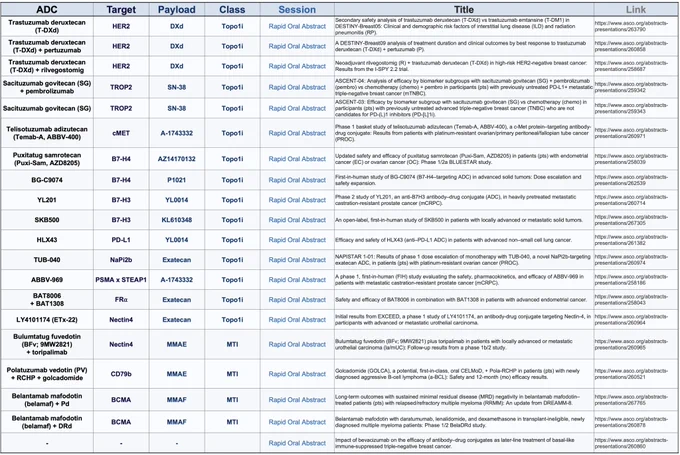Open Rapid Oral Abstract link for ABBV-969
The height and width of the screenshot is (455, 680).
tap(297, 280)
